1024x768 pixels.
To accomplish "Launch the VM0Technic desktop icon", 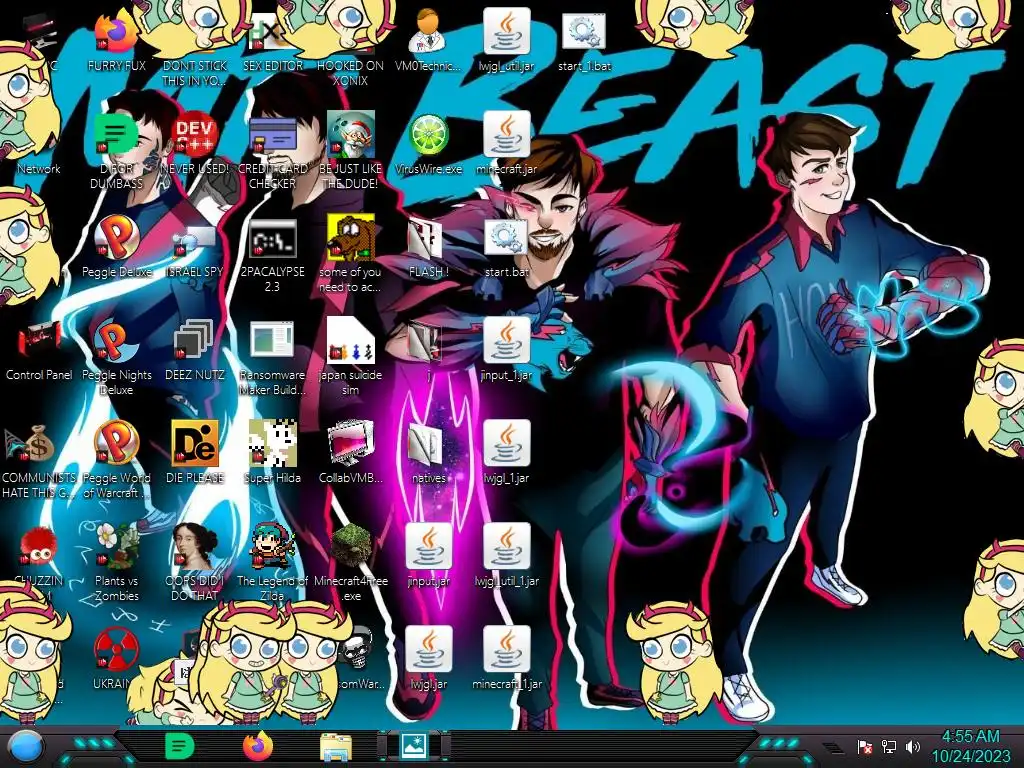I will click(428, 31).
